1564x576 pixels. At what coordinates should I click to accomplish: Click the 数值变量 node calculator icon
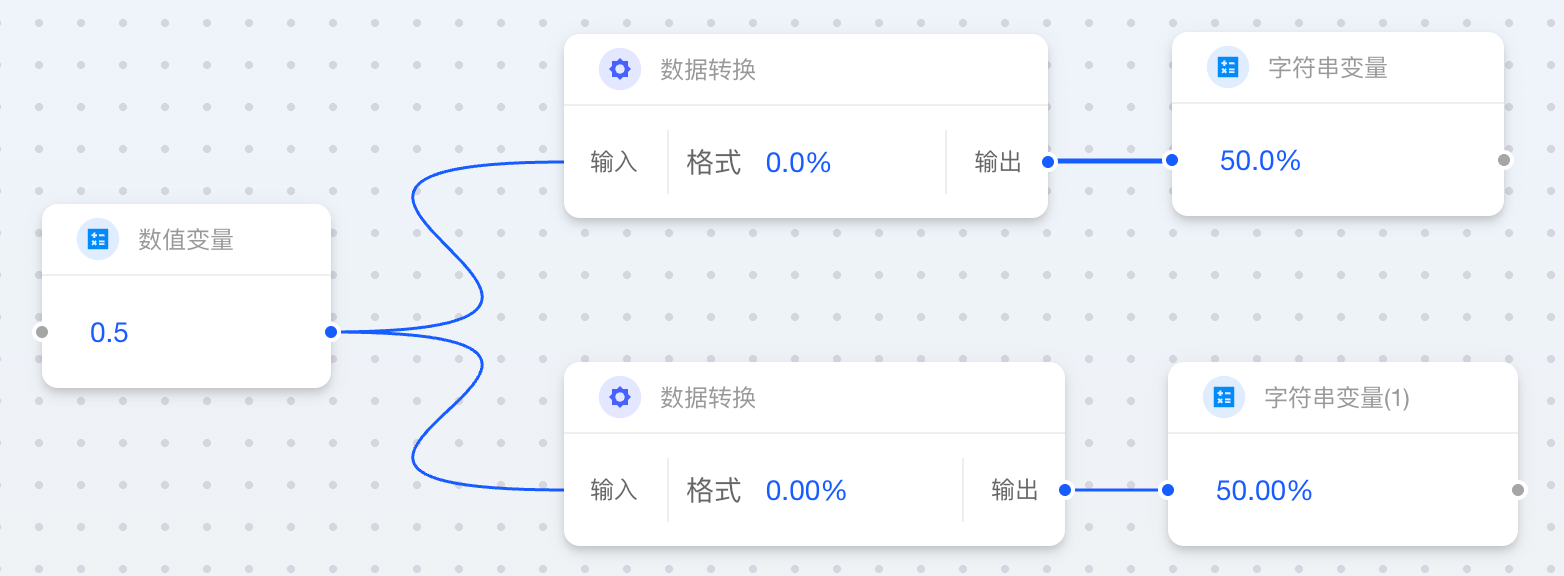click(98, 239)
